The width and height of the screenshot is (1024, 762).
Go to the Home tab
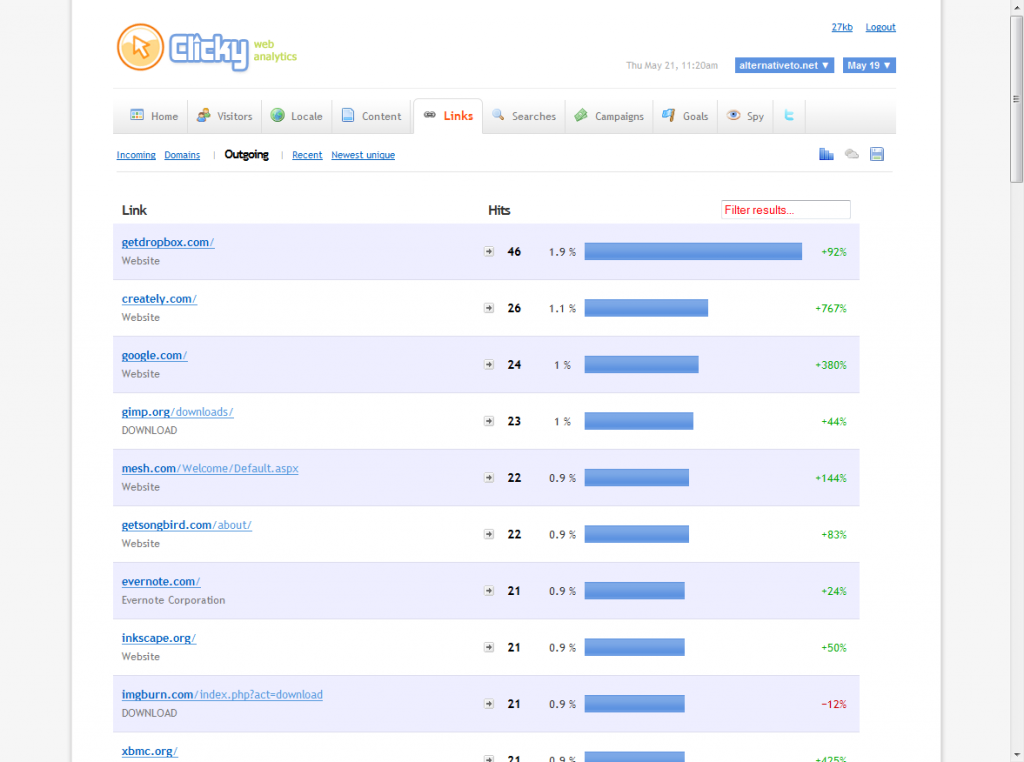(153, 116)
